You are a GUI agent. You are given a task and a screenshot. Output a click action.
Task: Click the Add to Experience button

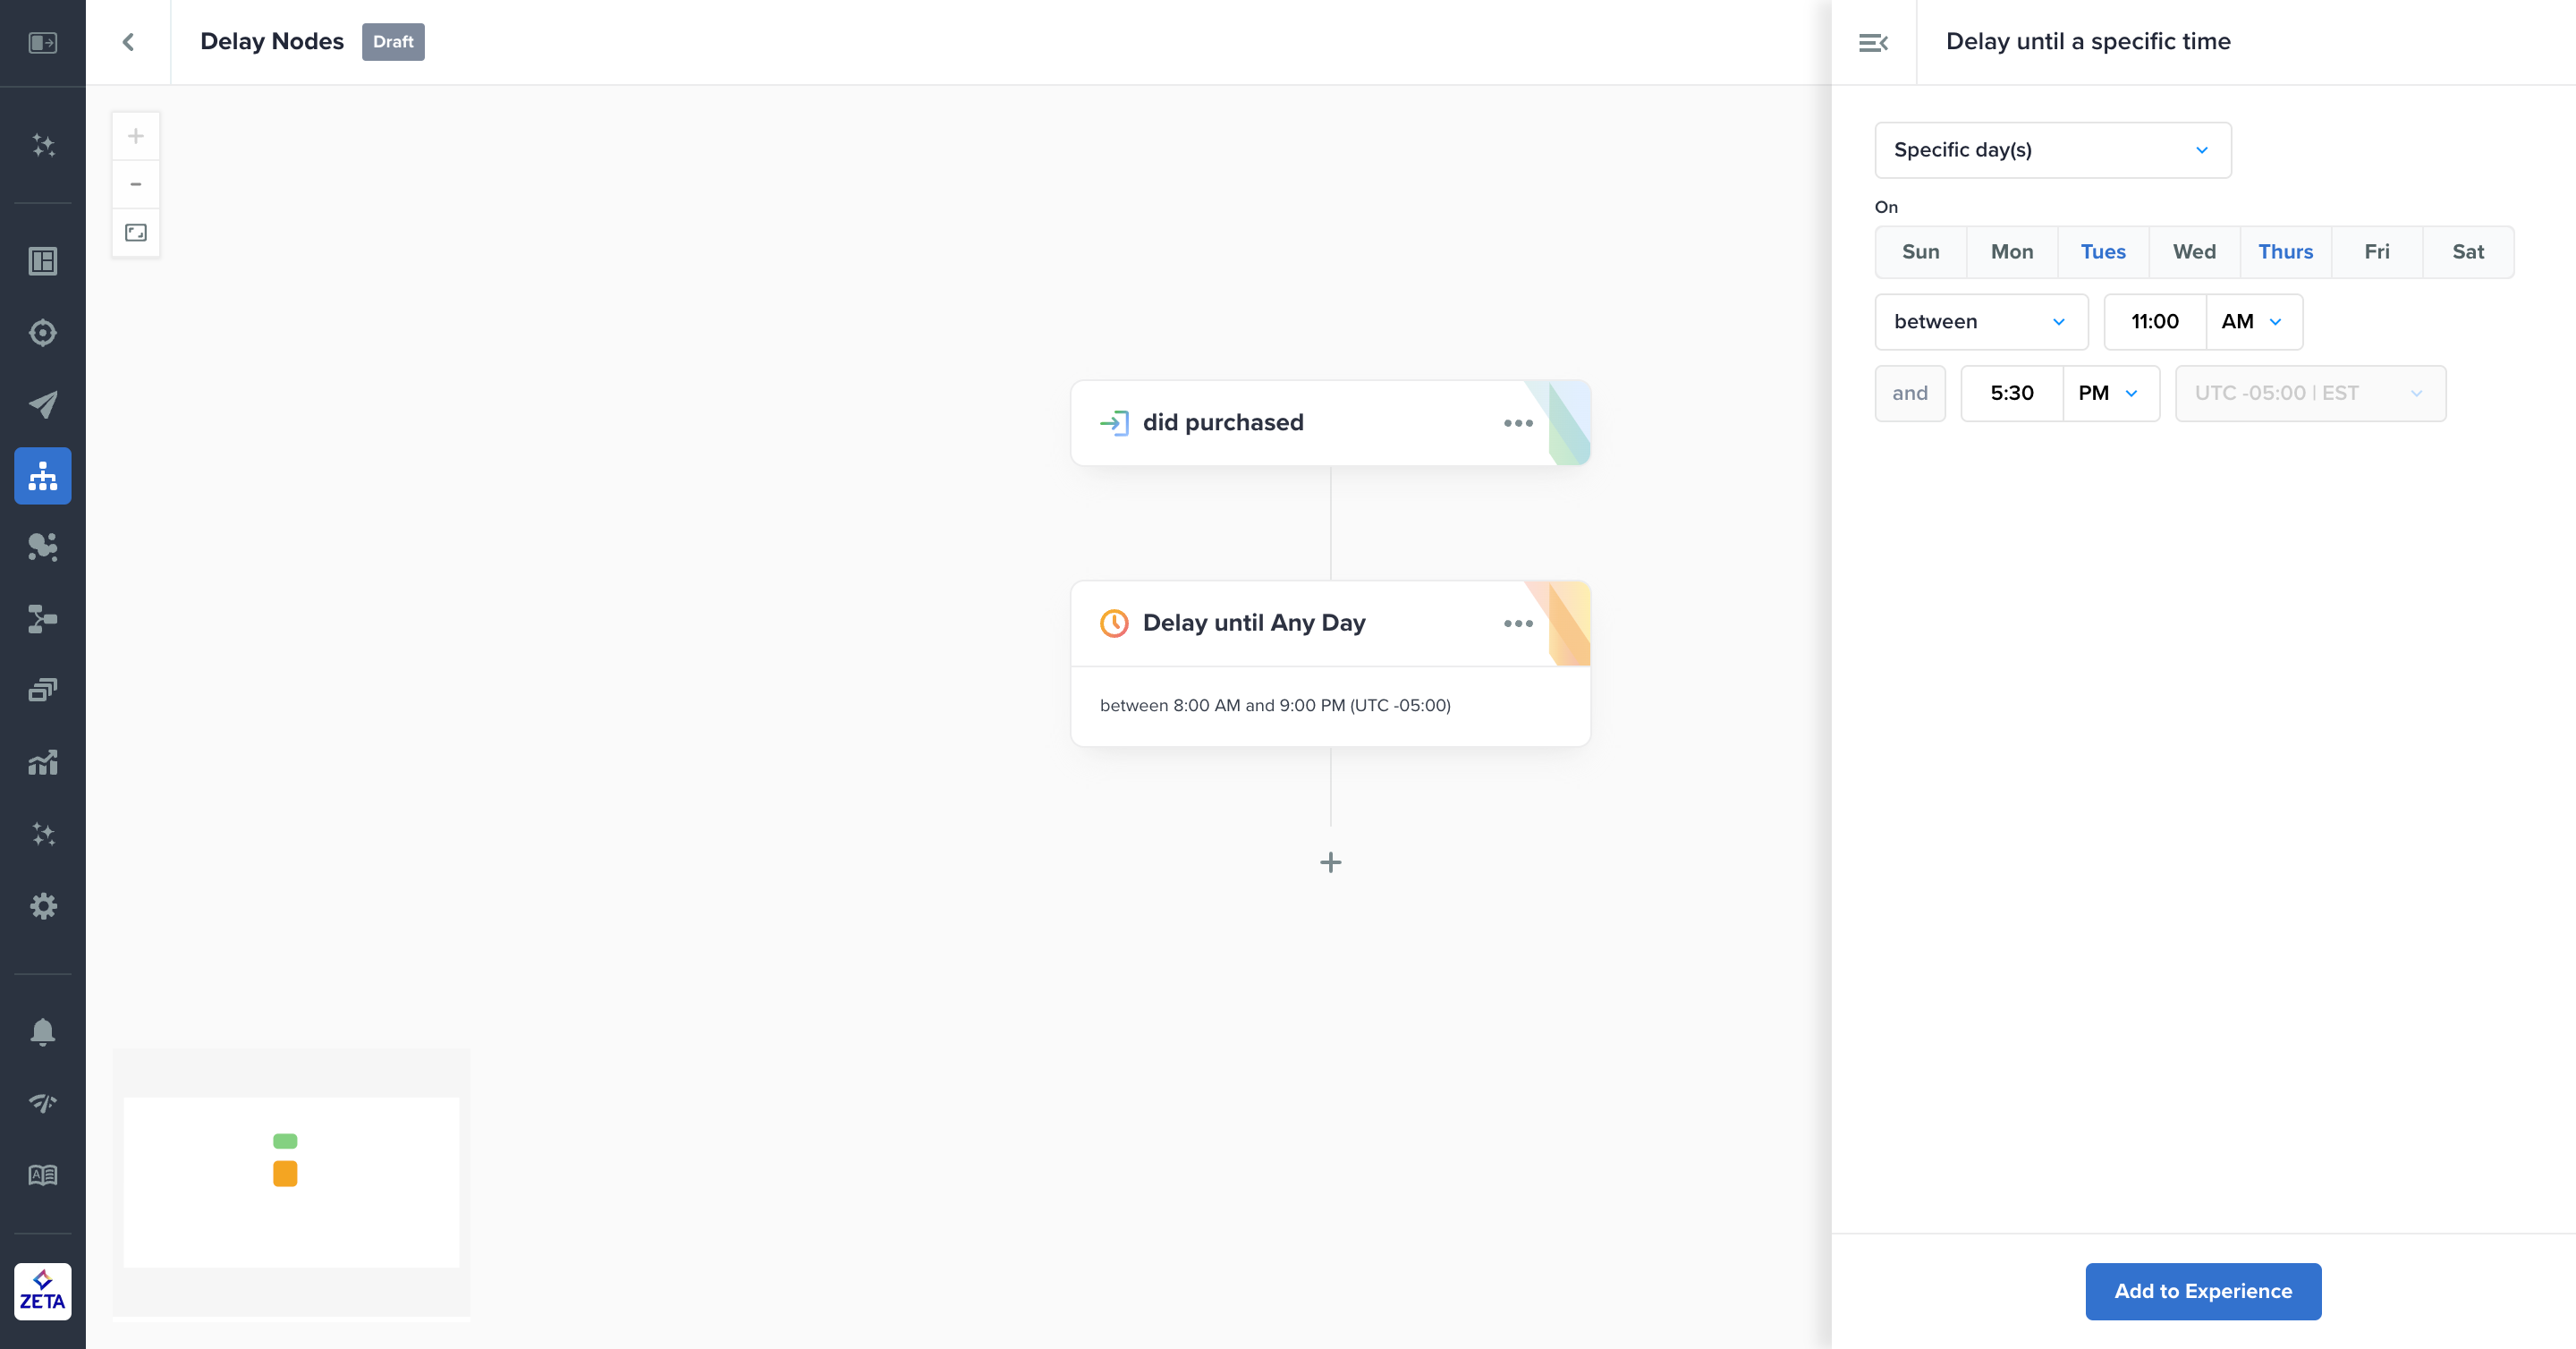tap(2202, 1291)
